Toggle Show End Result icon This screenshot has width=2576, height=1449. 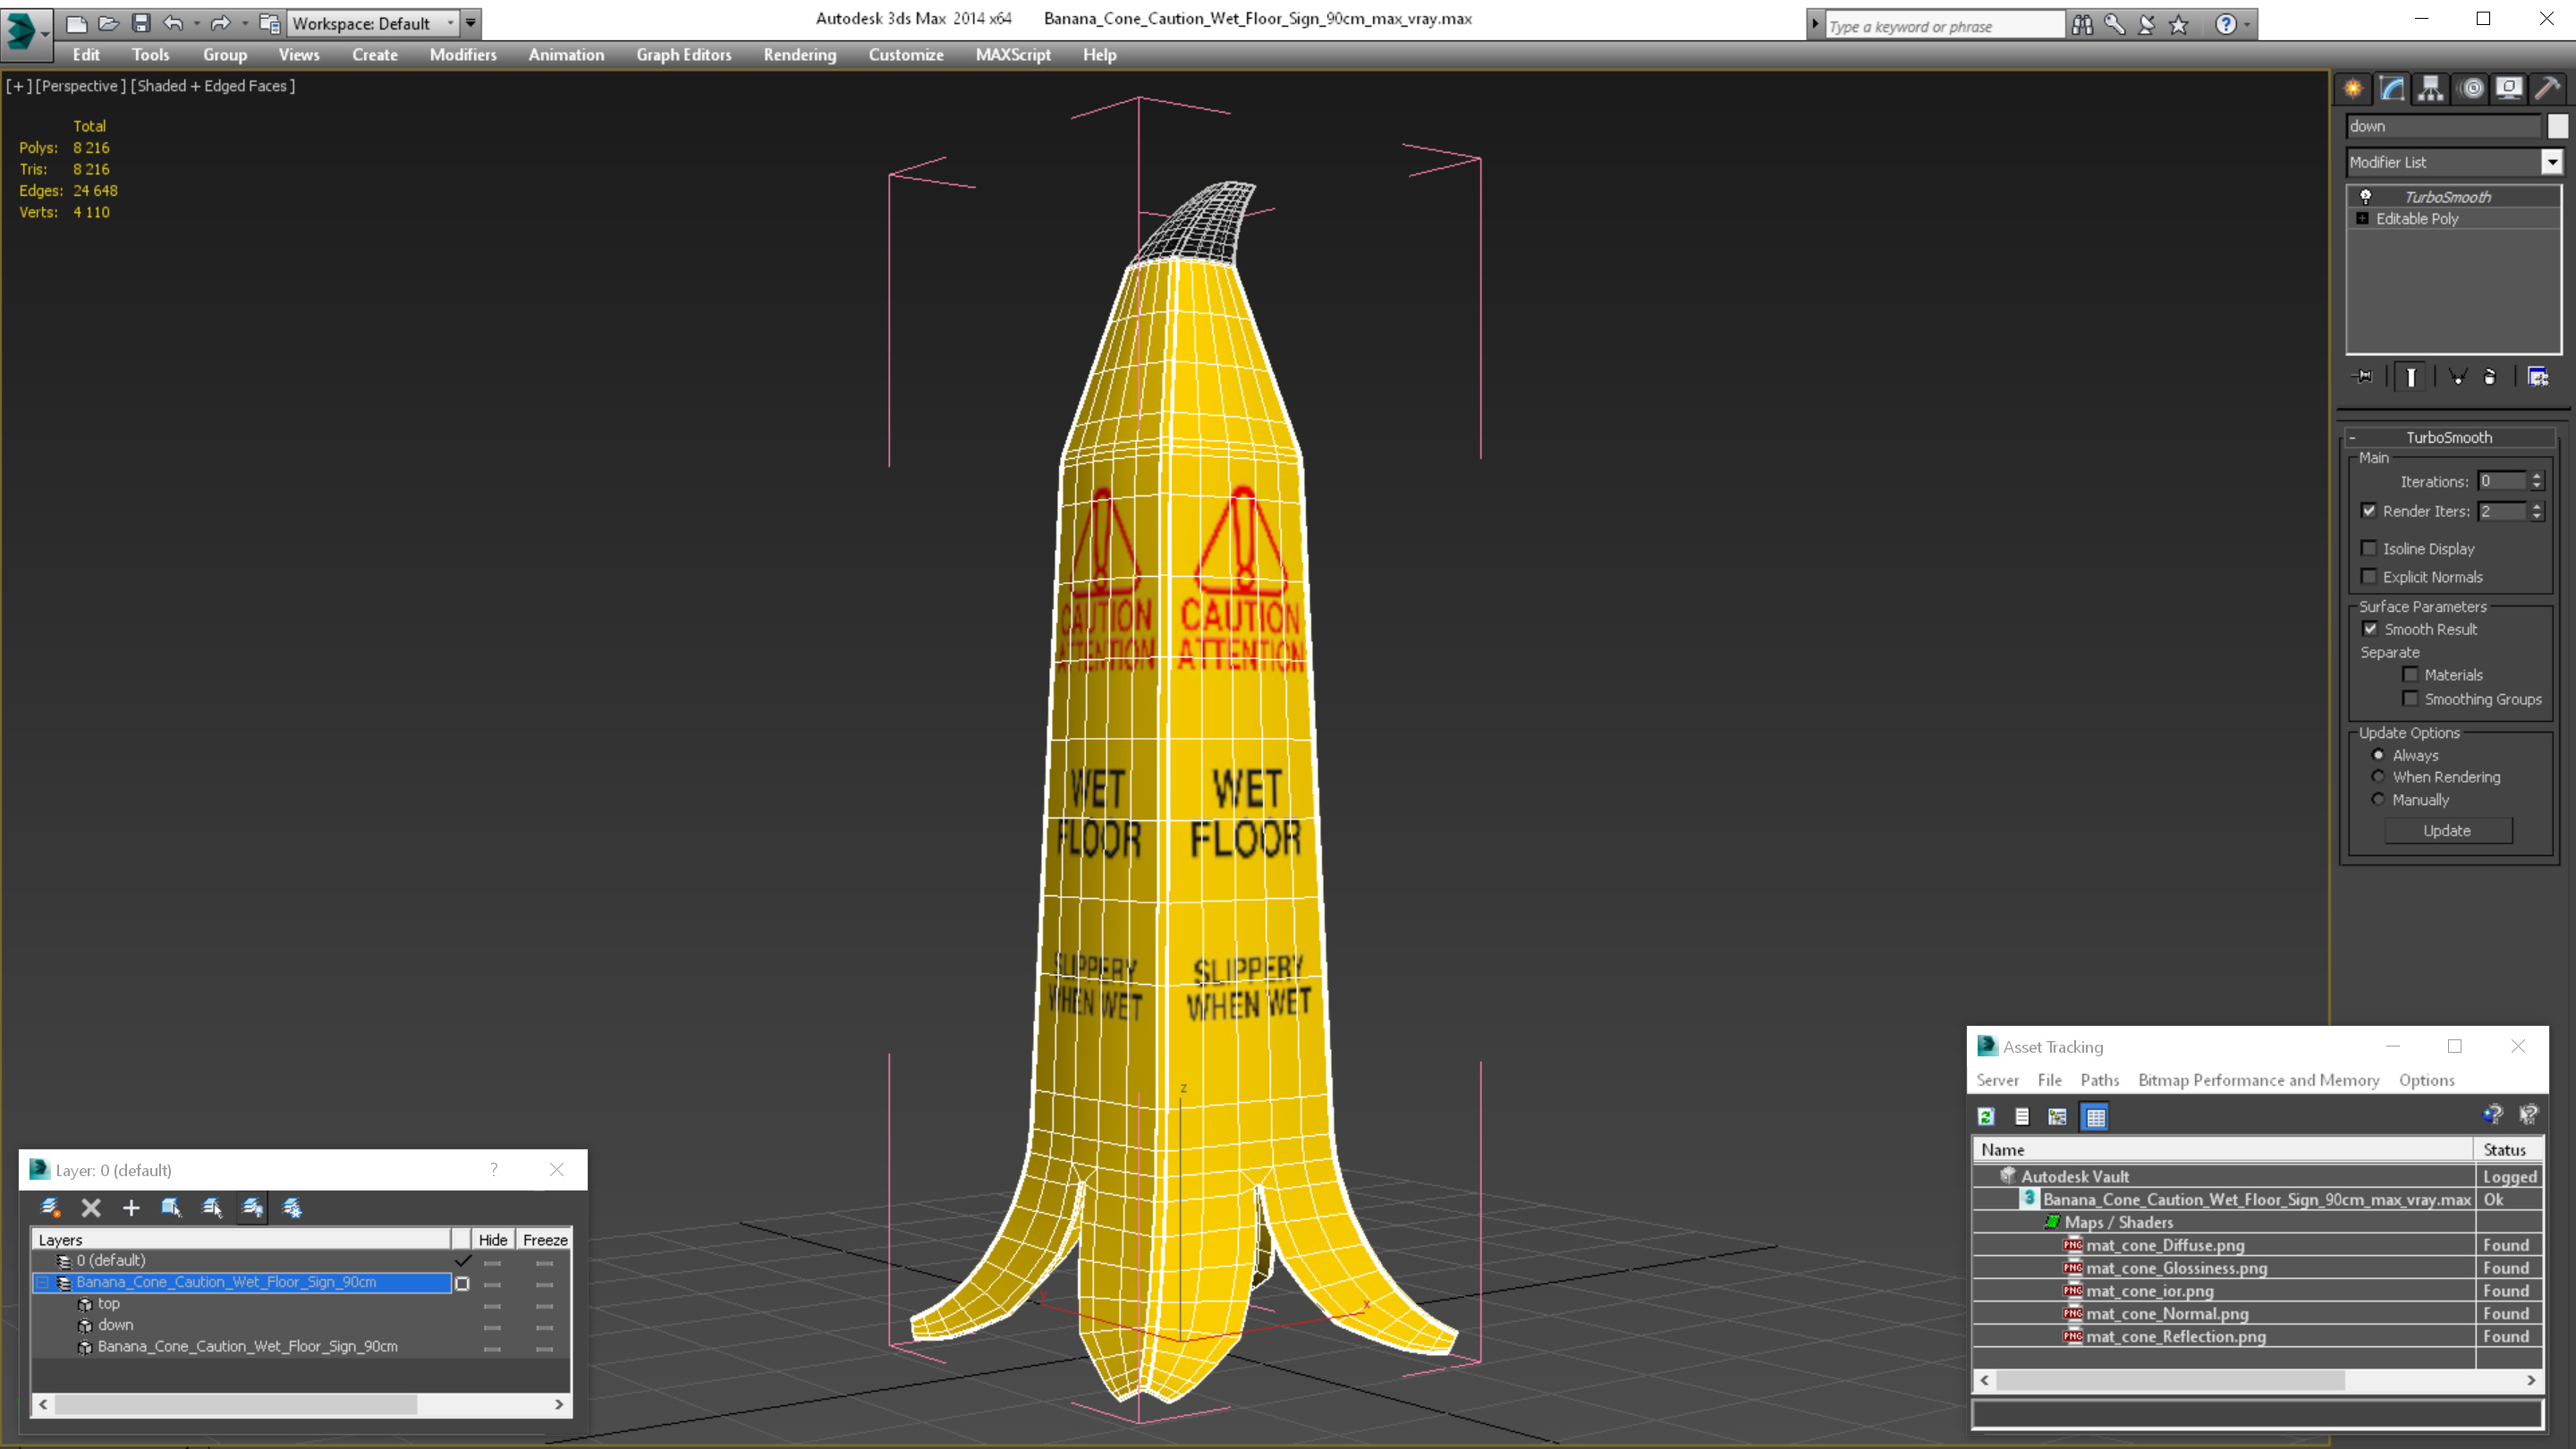[x=2411, y=377]
